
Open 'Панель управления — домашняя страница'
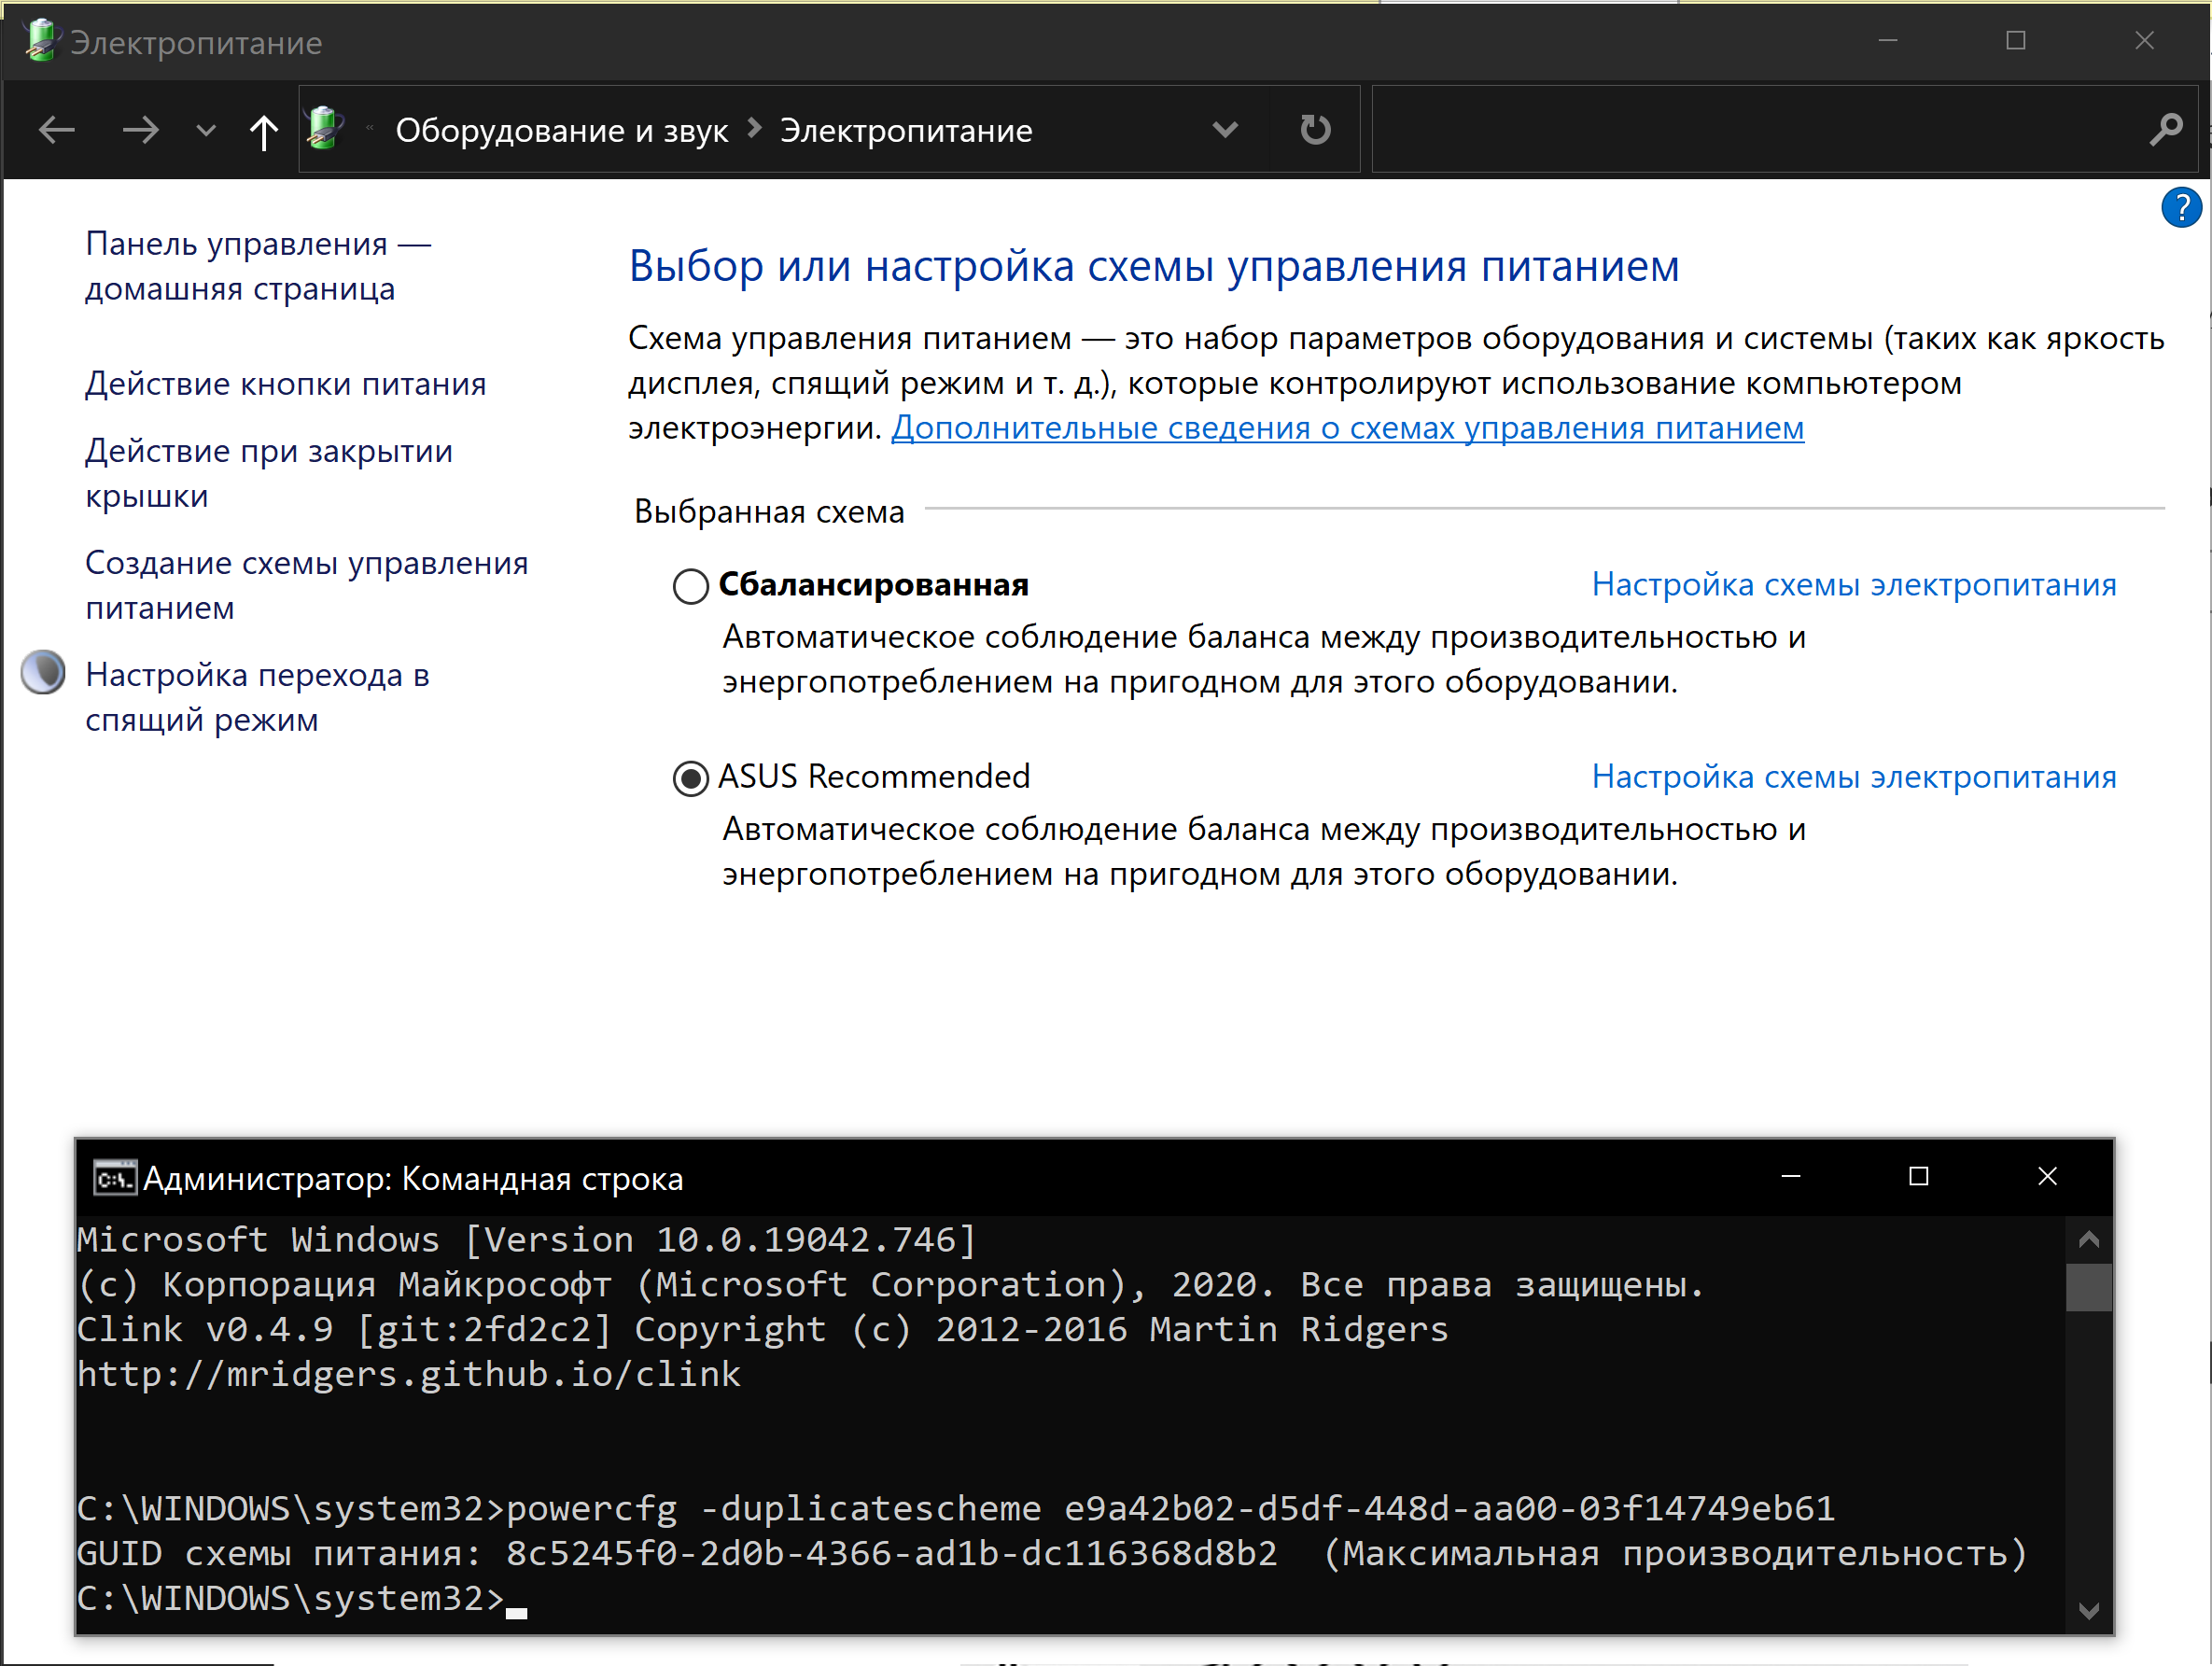pos(258,266)
